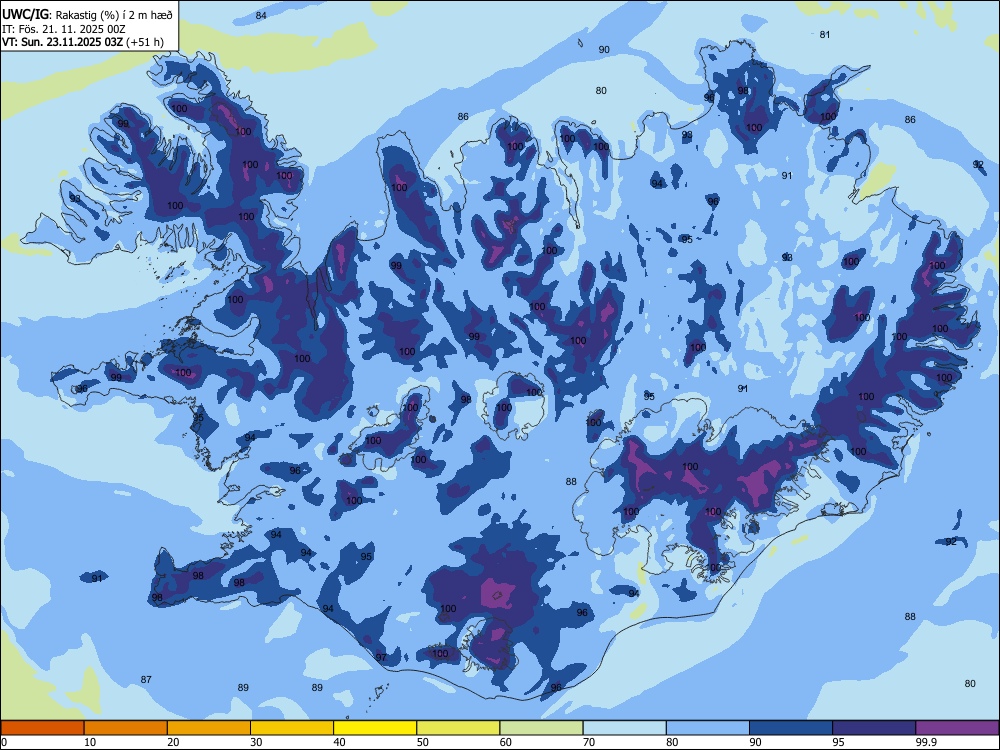Select the navy 95–99.9 legend swatch
The width and height of the screenshot is (1000, 750).
[874, 728]
